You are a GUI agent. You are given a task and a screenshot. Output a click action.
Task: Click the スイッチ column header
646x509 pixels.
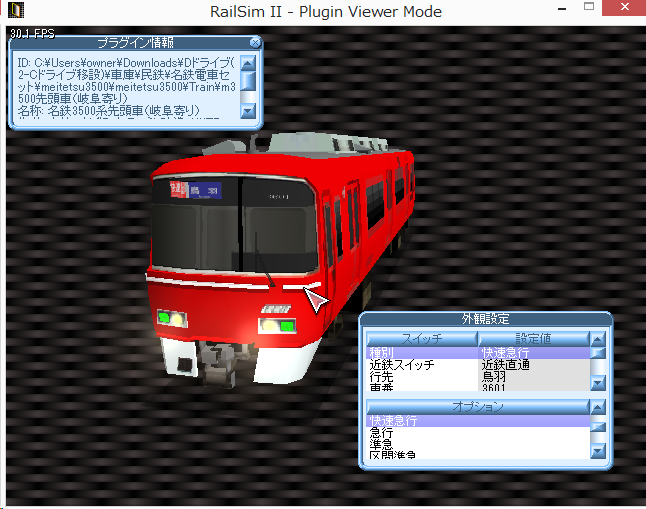point(421,339)
